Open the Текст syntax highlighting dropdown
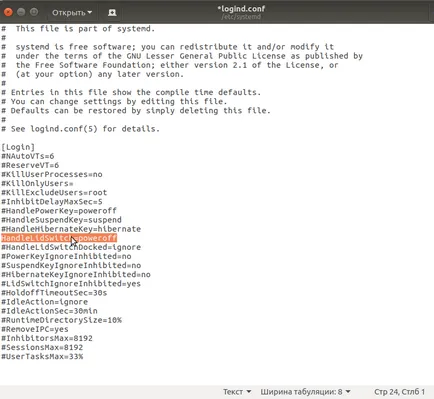This screenshot has width=434, height=399. point(237,392)
